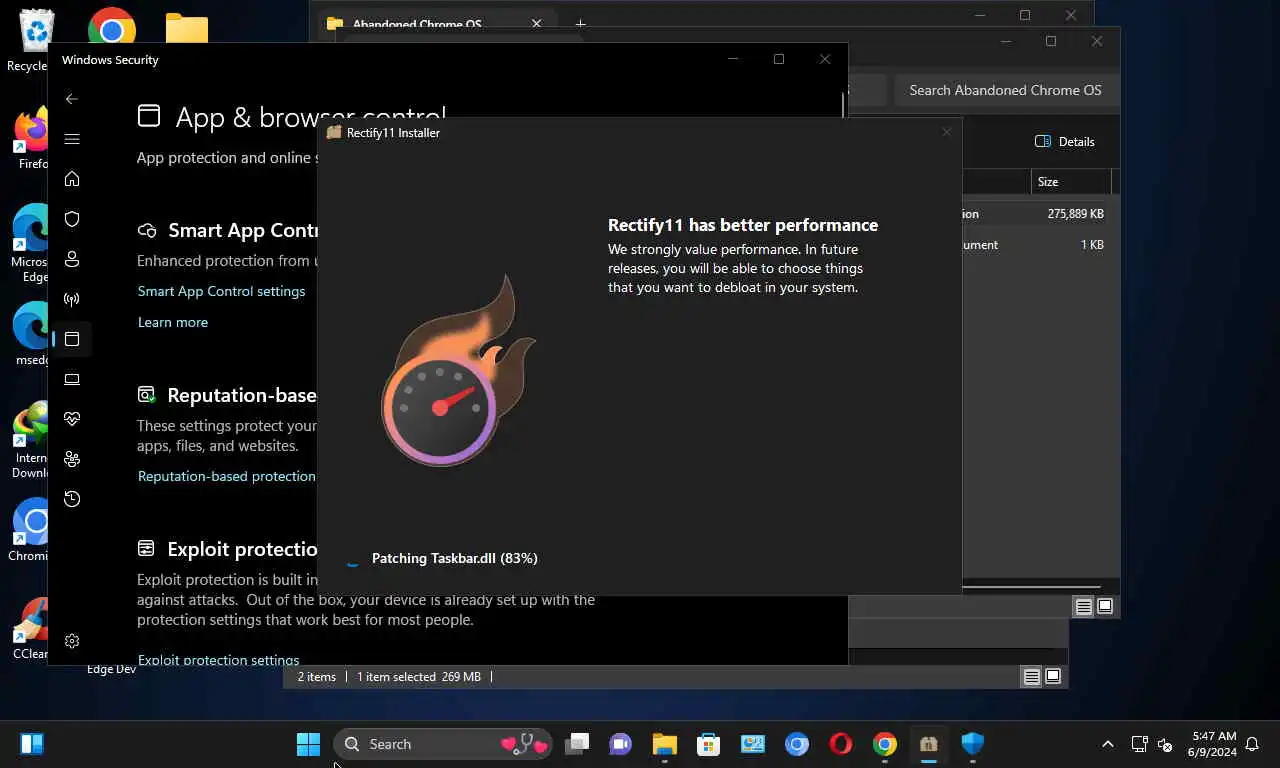Select App & browser control sidebar icon
The height and width of the screenshot is (768, 1280).
coord(72,339)
